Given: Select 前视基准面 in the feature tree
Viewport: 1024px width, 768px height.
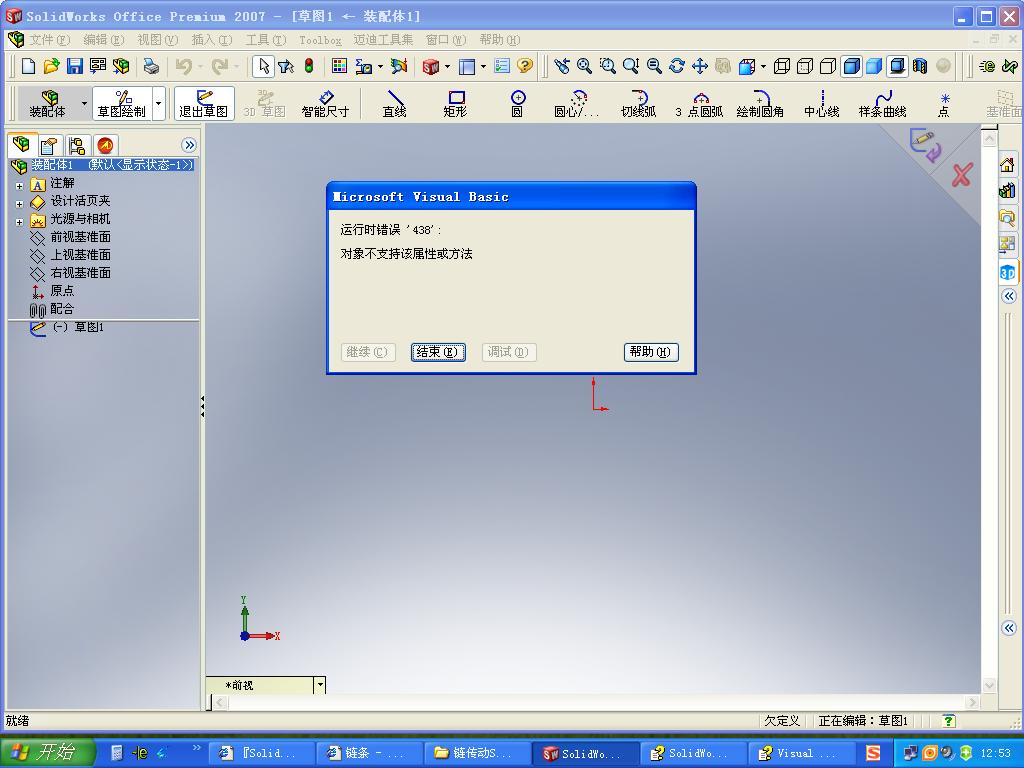Looking at the screenshot, I should (x=80, y=236).
